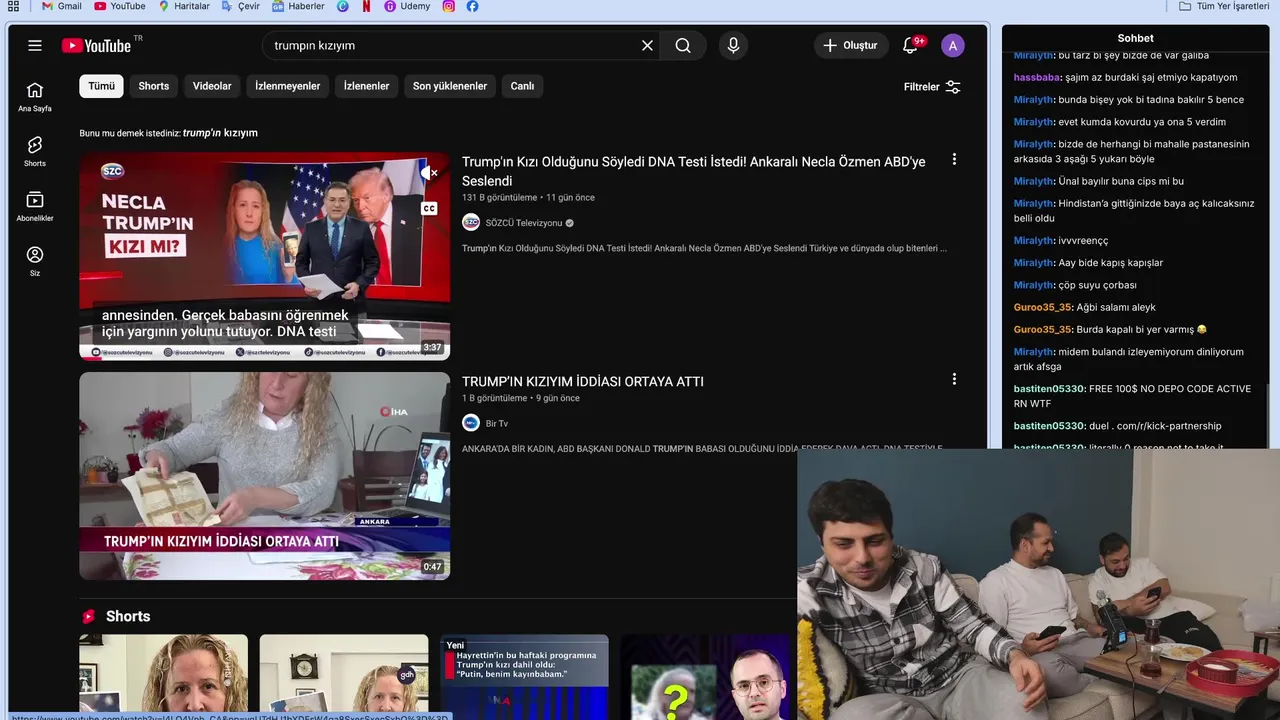The height and width of the screenshot is (720, 1280).
Task: Open the YouTube hamburger guide menu
Action: 35,45
